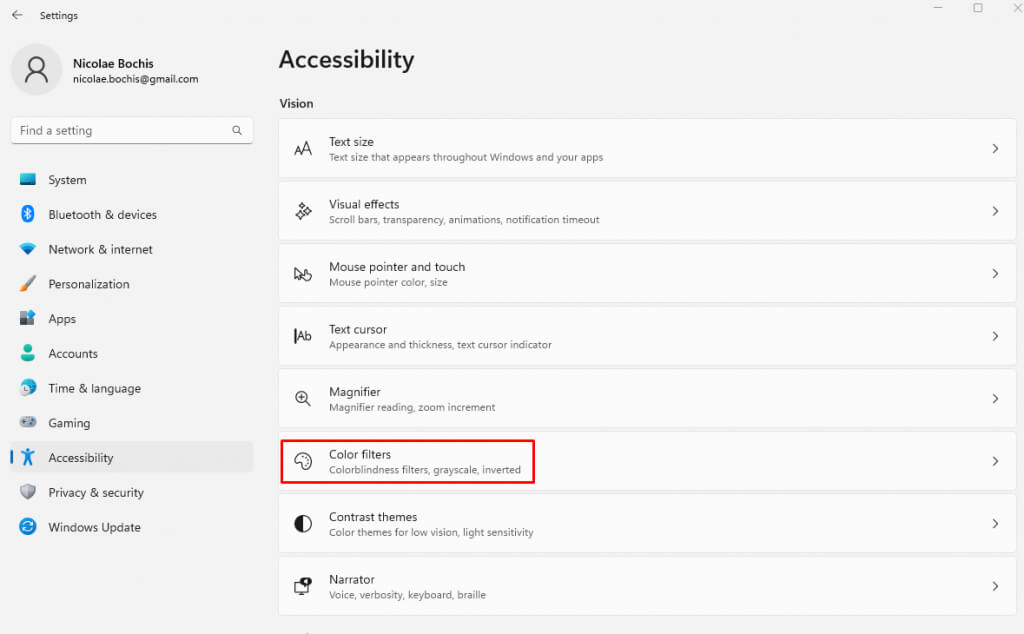Click the Text size AA icon

click(303, 149)
